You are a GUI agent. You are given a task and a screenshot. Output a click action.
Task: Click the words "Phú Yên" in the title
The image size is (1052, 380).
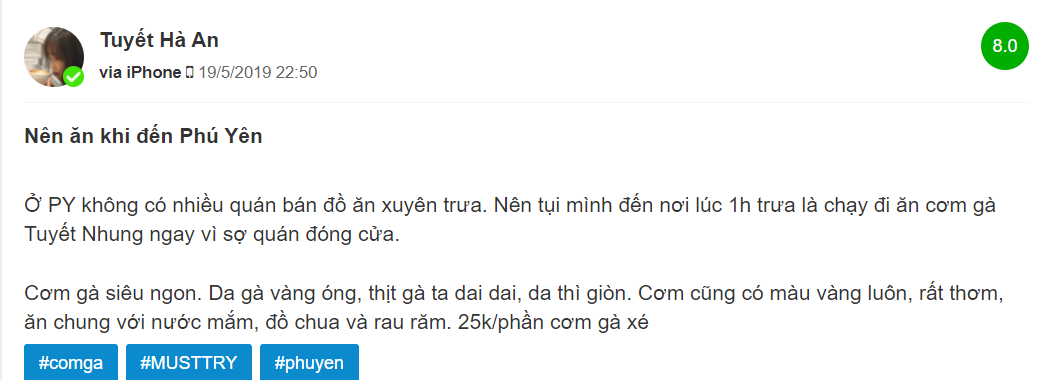point(221,136)
